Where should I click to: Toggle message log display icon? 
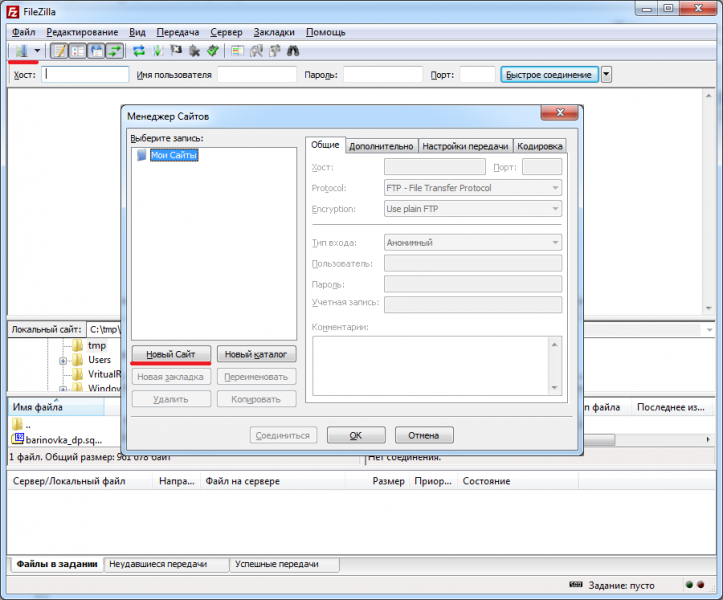pos(59,50)
